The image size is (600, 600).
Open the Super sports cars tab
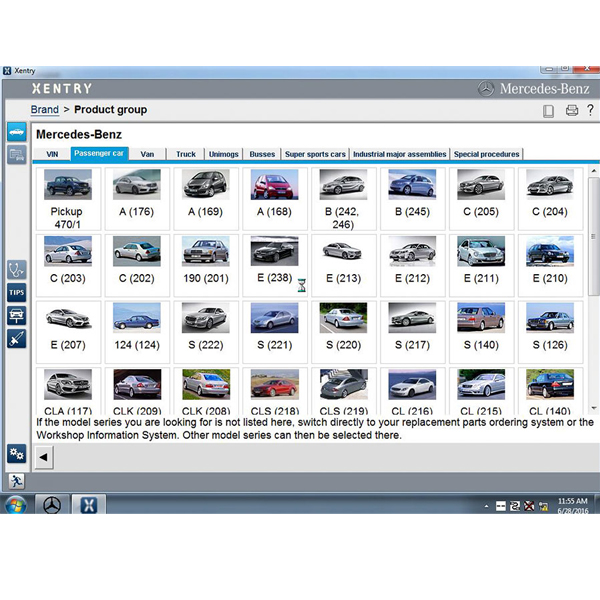pos(315,154)
